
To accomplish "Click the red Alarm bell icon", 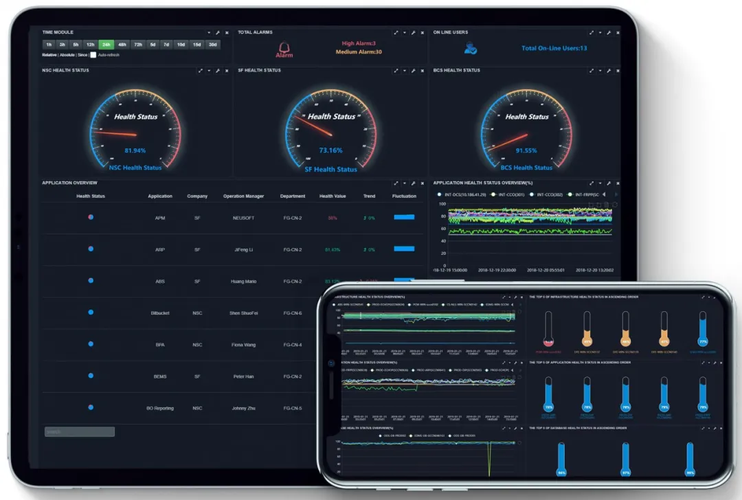I will click(284, 49).
